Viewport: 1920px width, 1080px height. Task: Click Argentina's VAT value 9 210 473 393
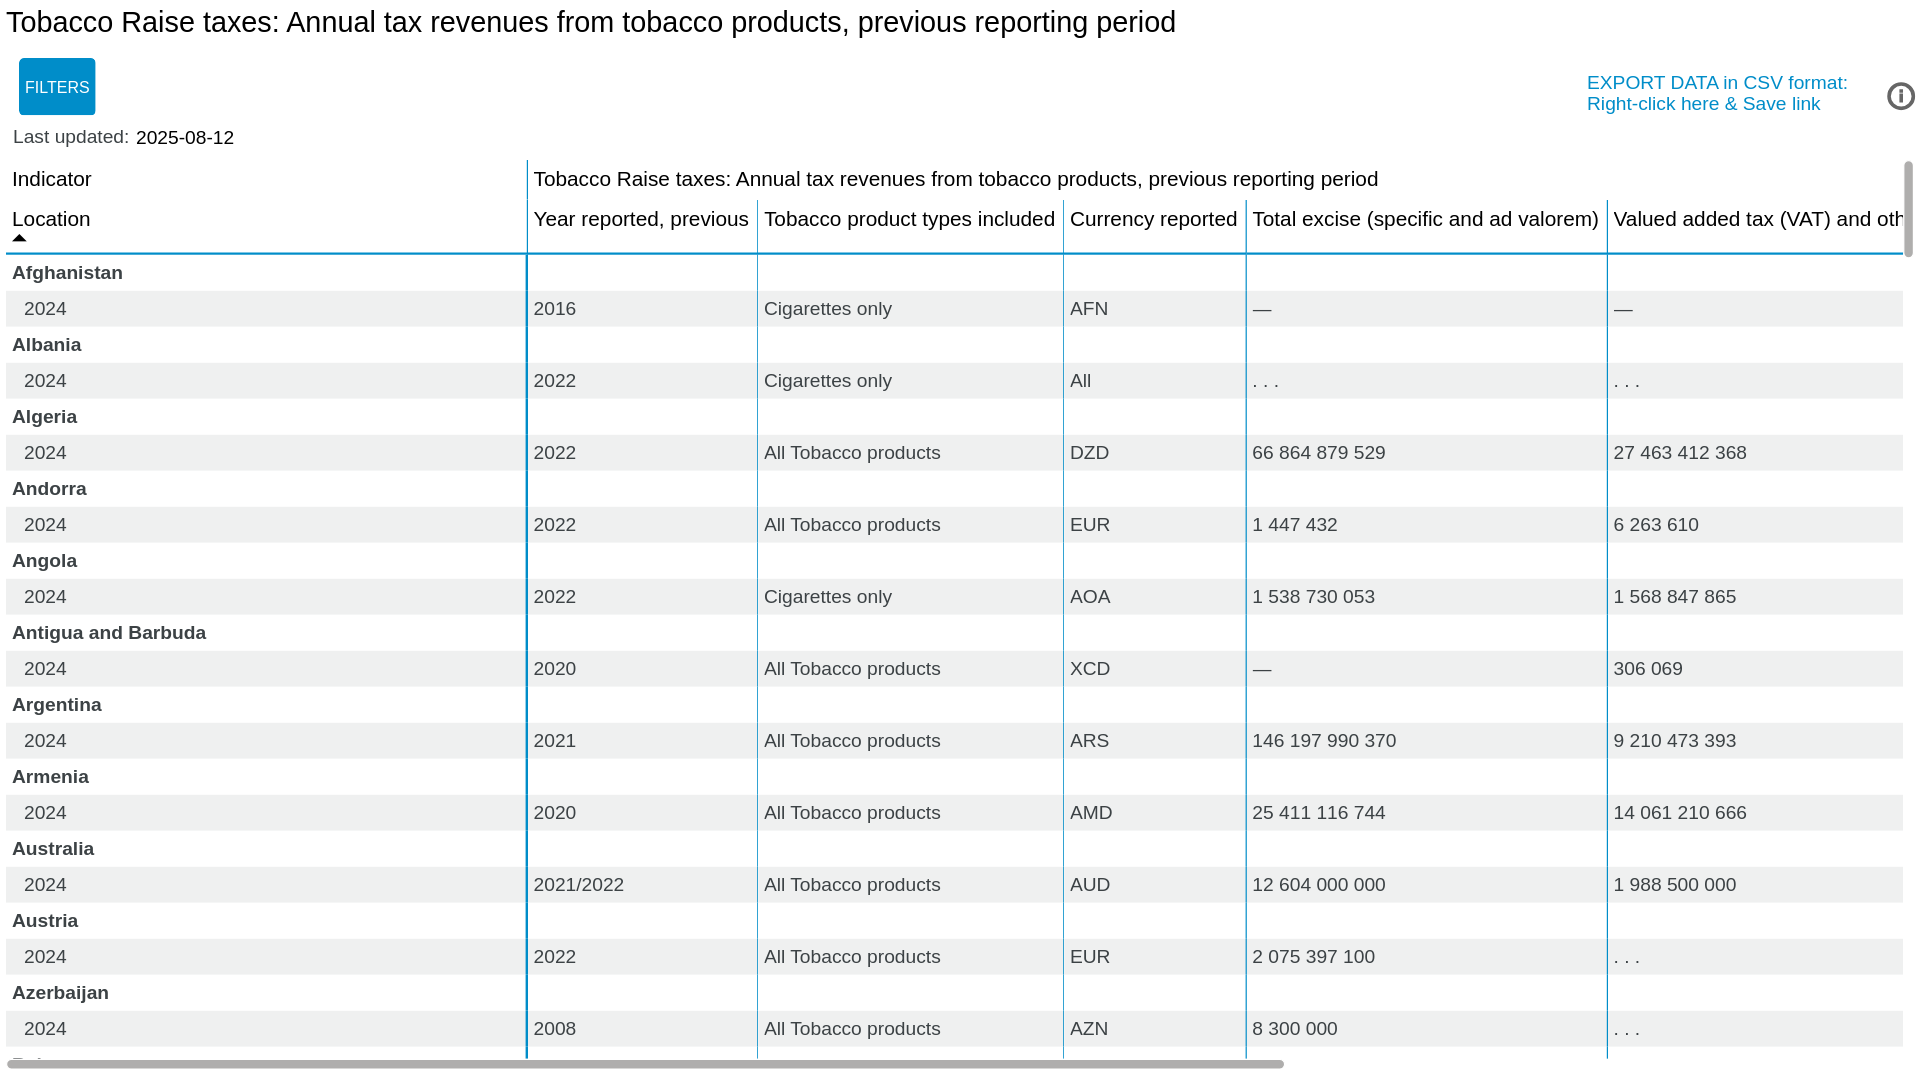1674,741
